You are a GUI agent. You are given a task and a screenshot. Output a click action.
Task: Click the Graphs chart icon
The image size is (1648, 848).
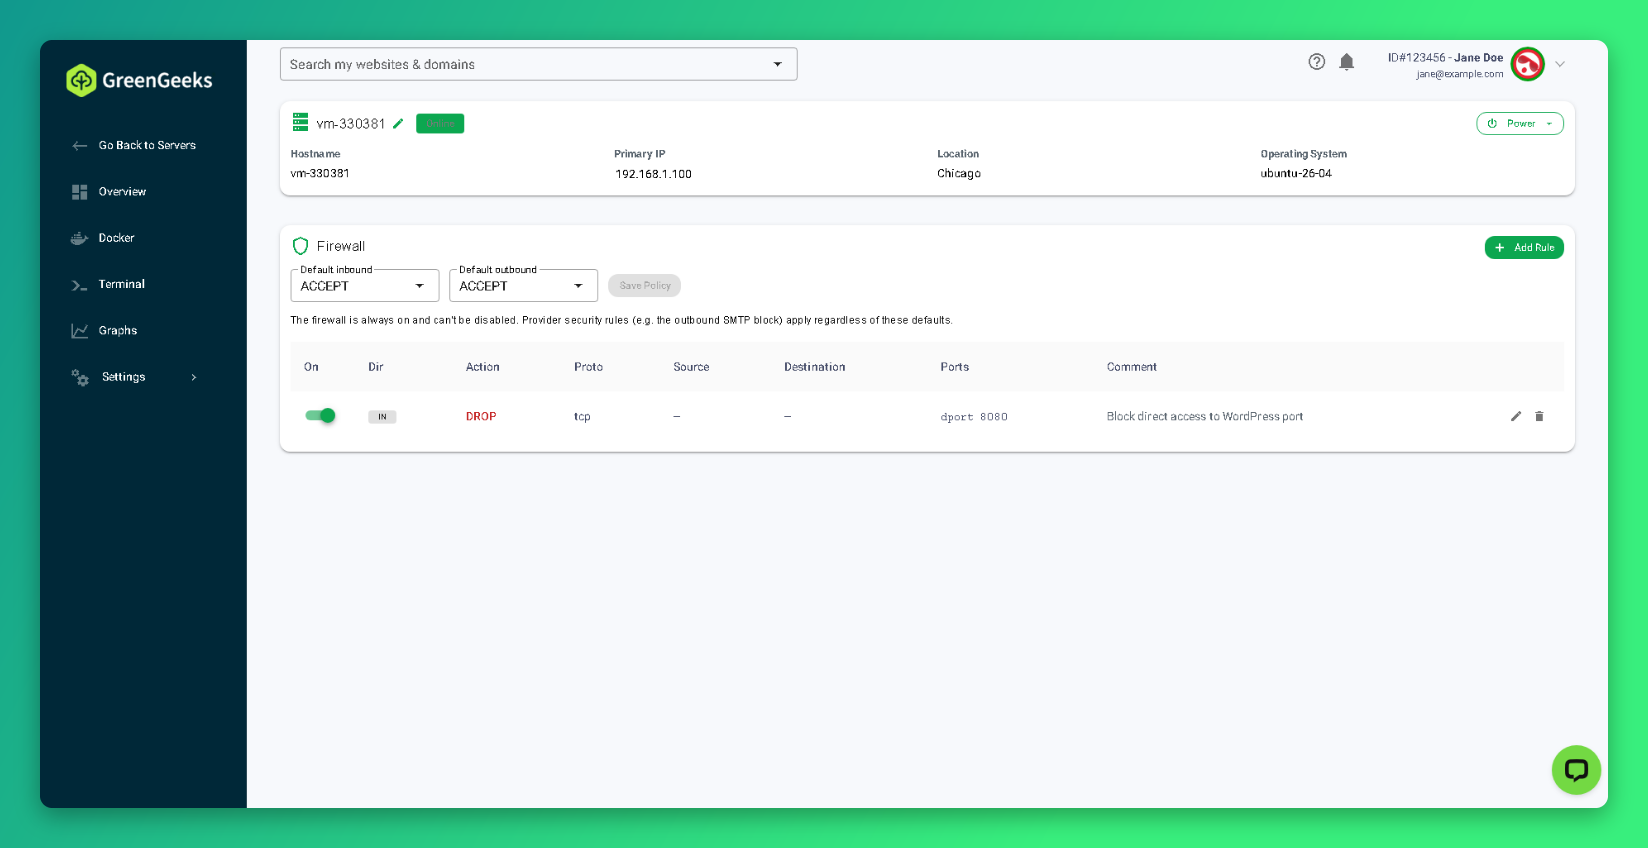pos(80,331)
